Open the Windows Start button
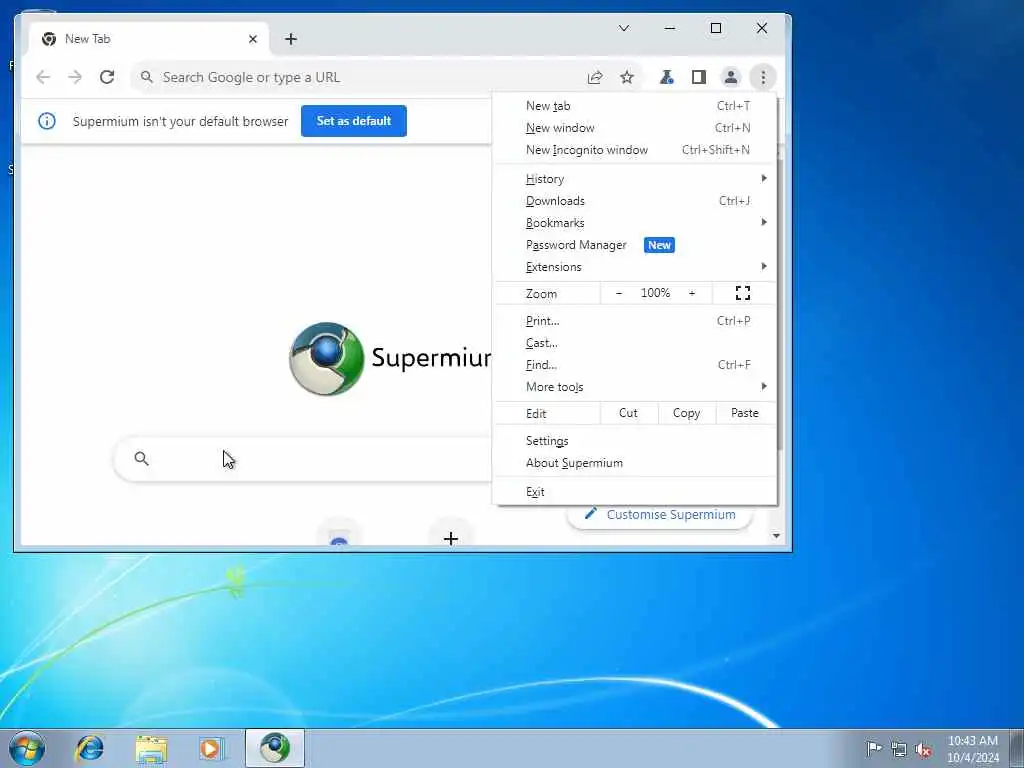1024x768 pixels. (x=27, y=748)
